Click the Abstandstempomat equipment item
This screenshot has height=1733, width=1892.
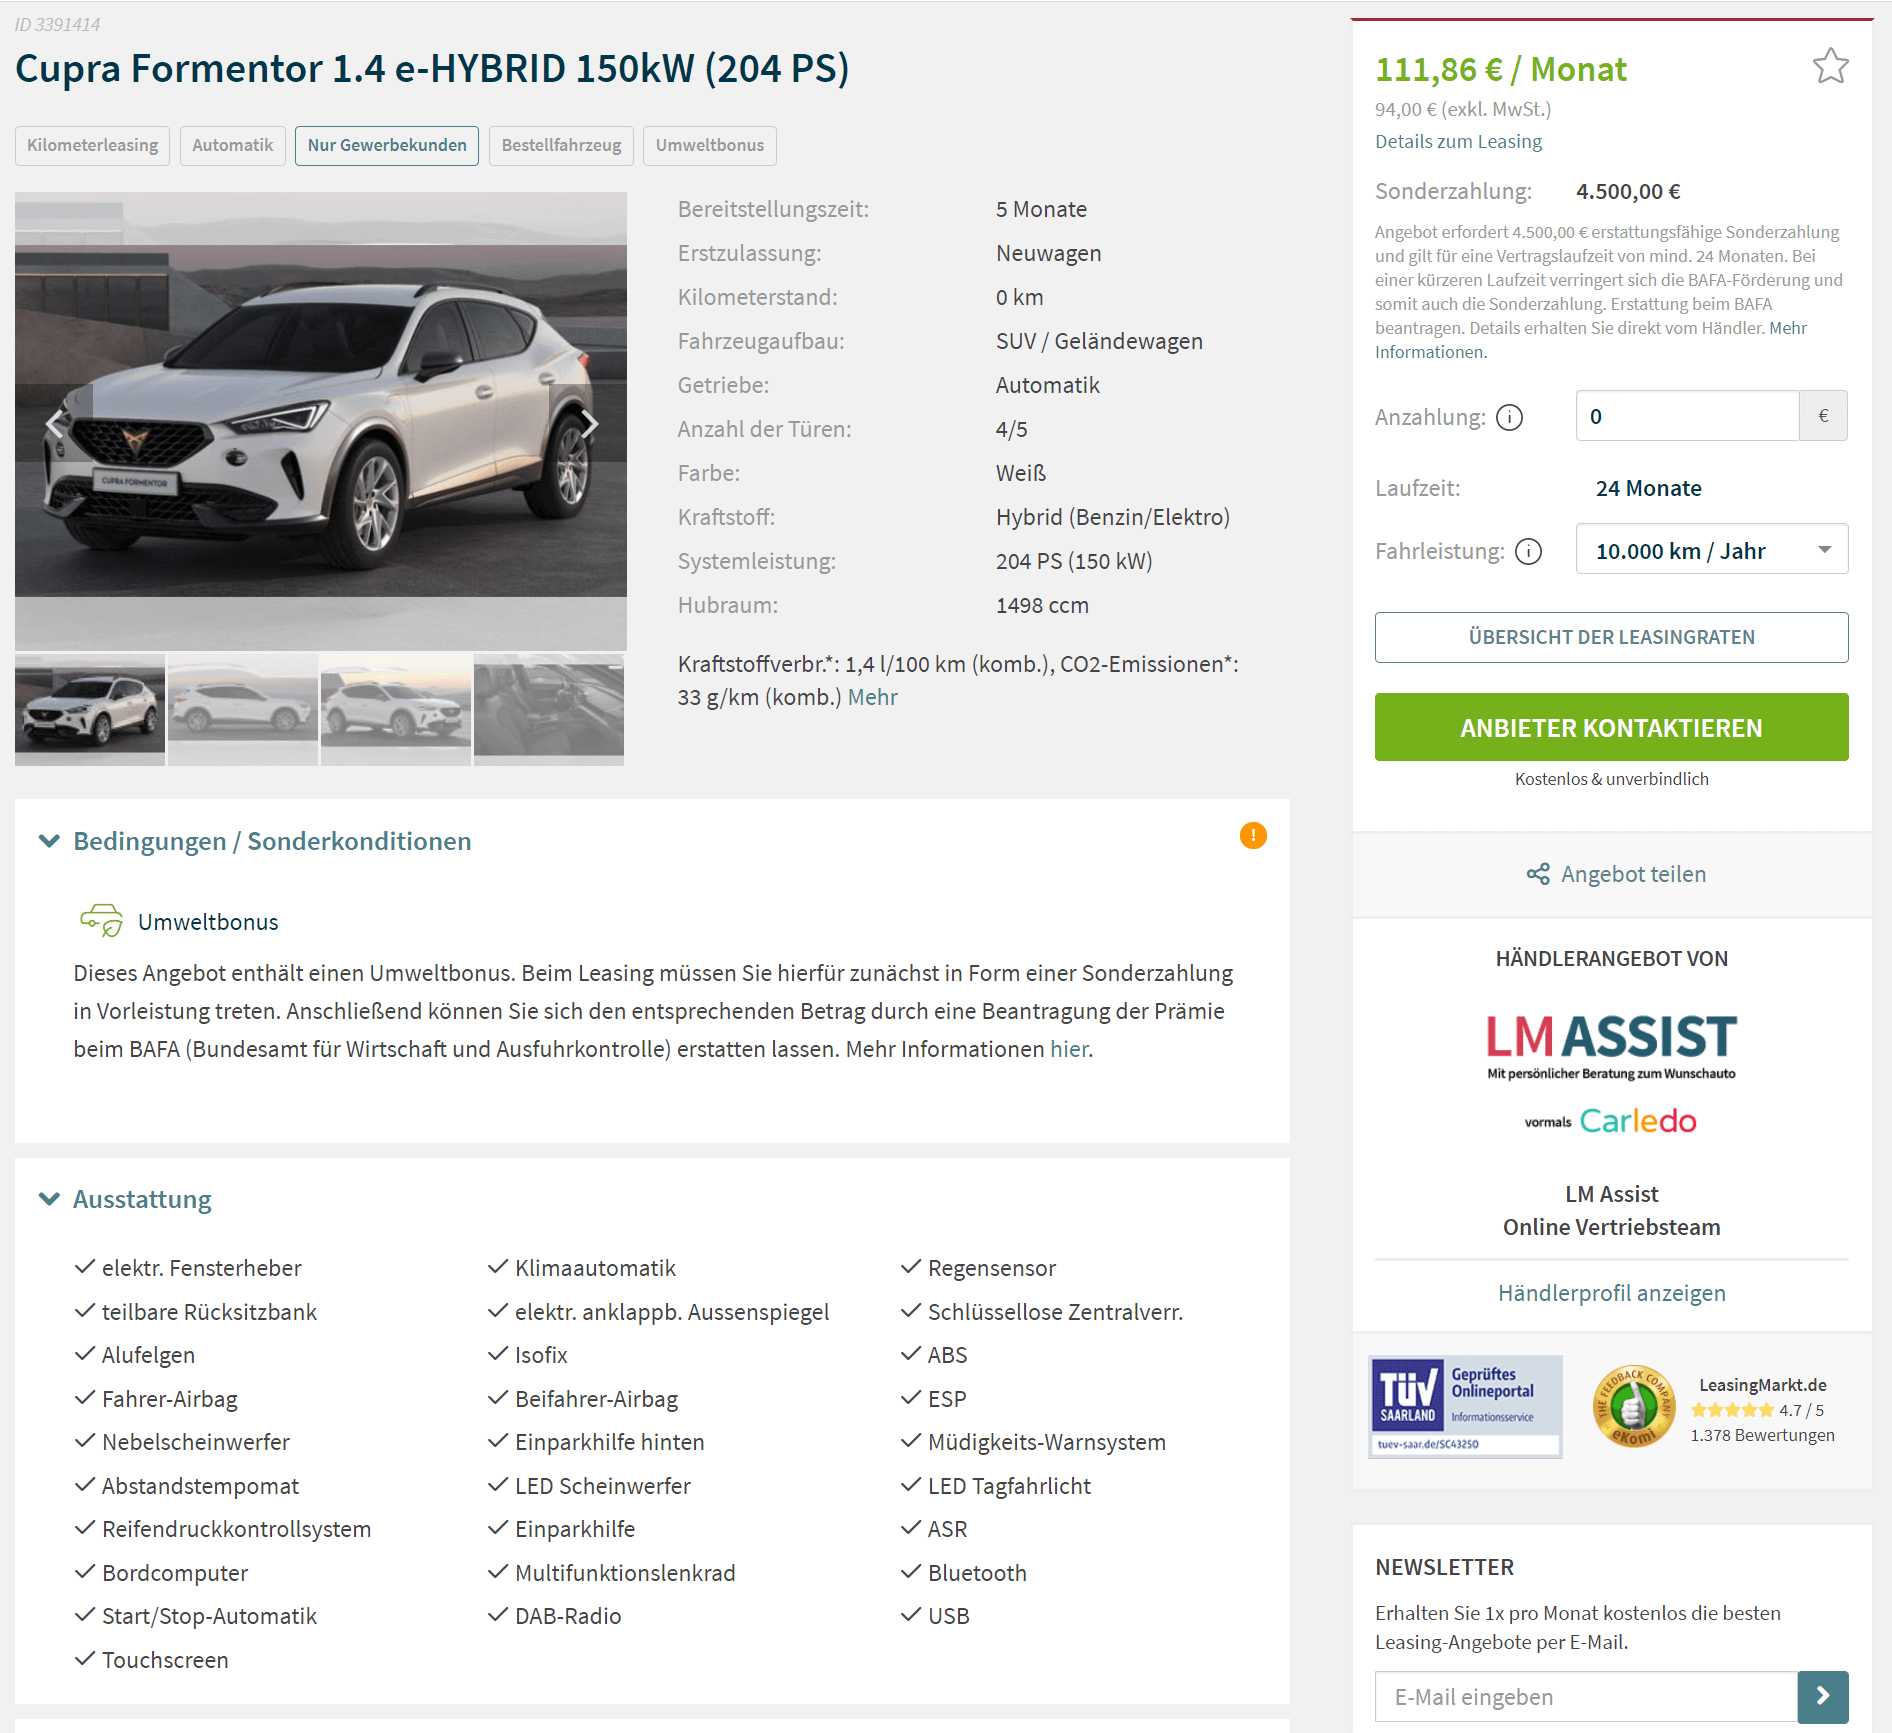click(x=187, y=1486)
